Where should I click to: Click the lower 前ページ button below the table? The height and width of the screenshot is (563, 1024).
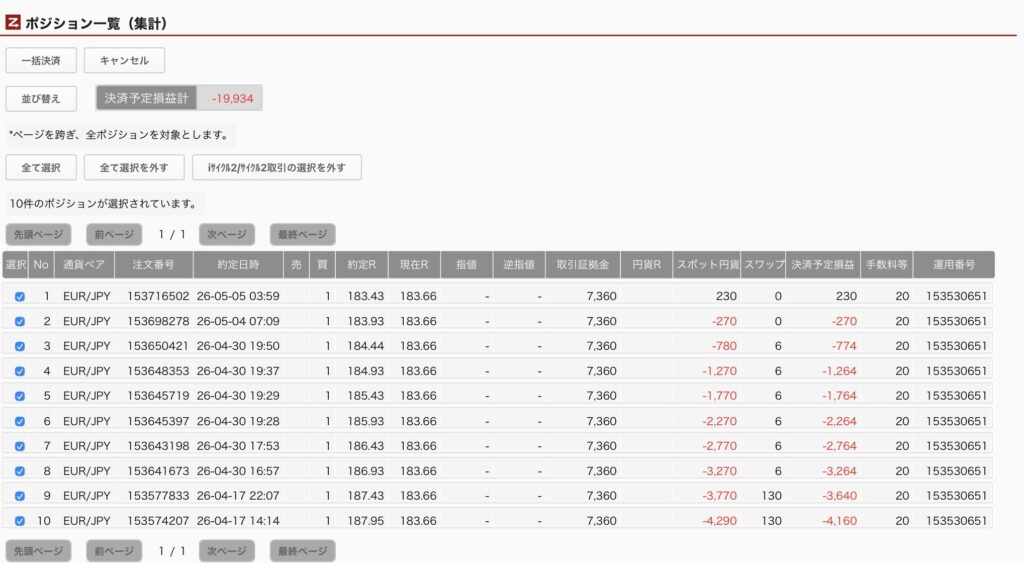[x=114, y=551]
